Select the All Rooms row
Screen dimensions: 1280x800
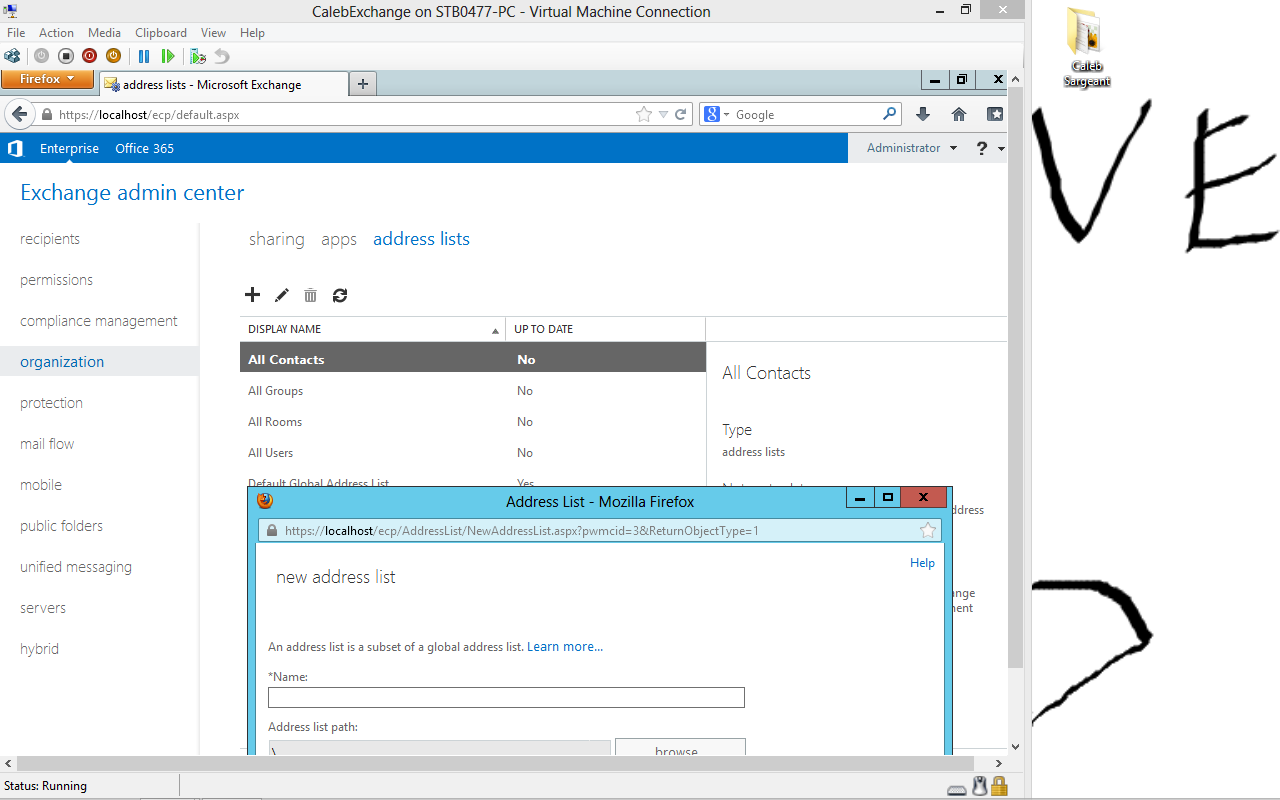(x=473, y=422)
